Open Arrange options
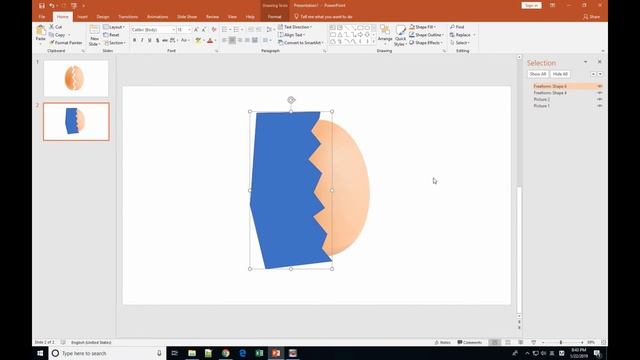Screen dimensions: 640x360 (384, 34)
